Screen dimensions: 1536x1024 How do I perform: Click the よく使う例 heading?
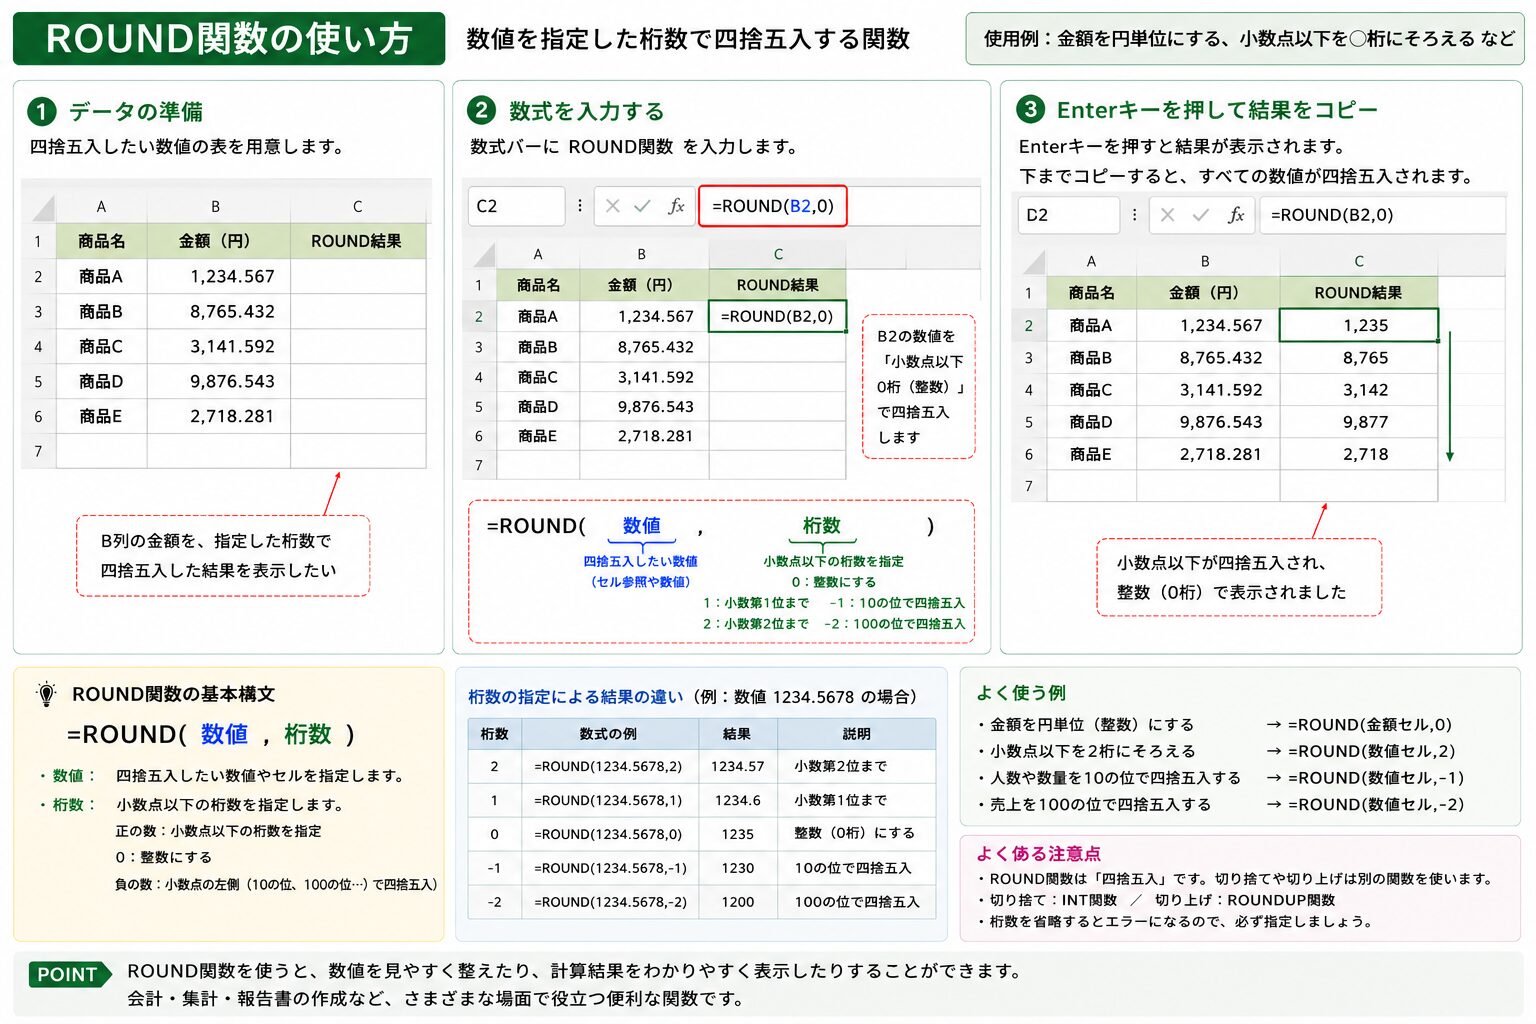tap(1021, 693)
